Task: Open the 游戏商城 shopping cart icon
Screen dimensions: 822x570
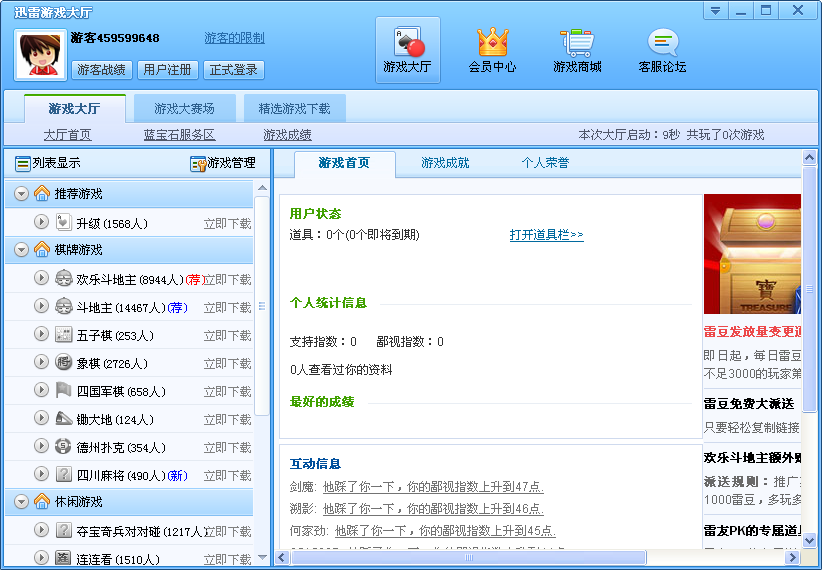Action: [x=577, y=43]
